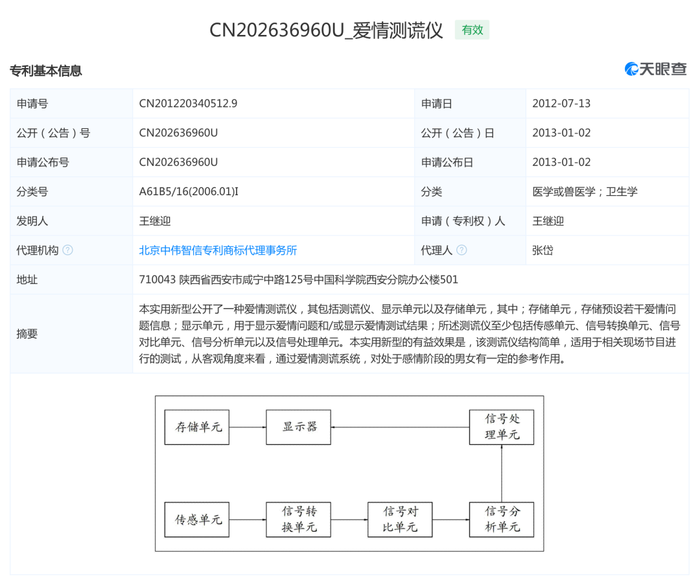Screen dimensions: 700x583
Task: Click the 发明人 label cell
Action: 71,221
